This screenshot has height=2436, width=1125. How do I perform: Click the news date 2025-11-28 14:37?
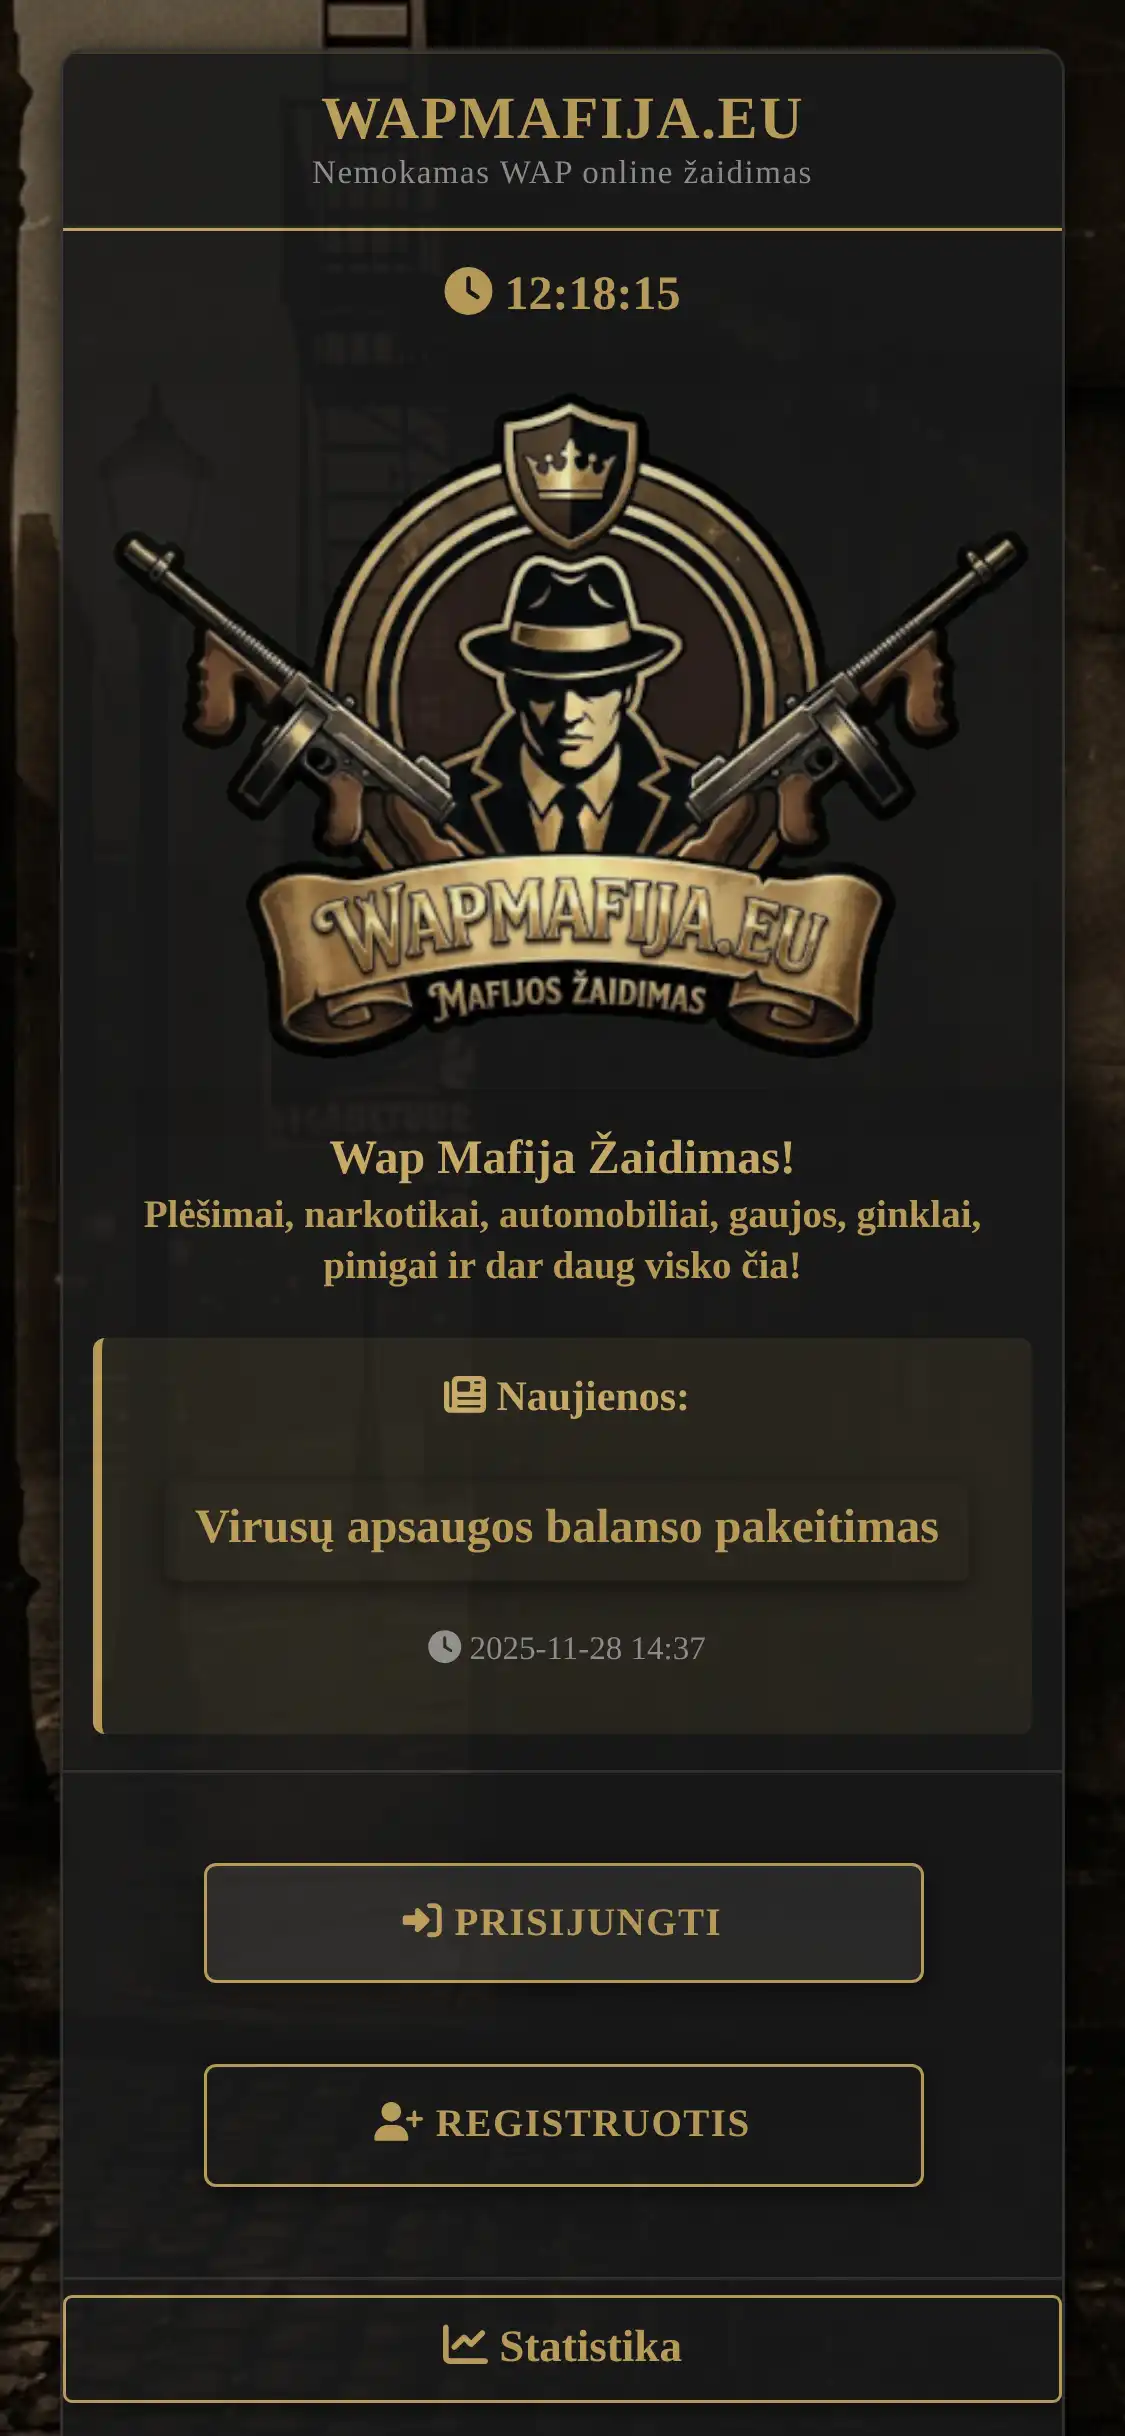(x=587, y=1648)
